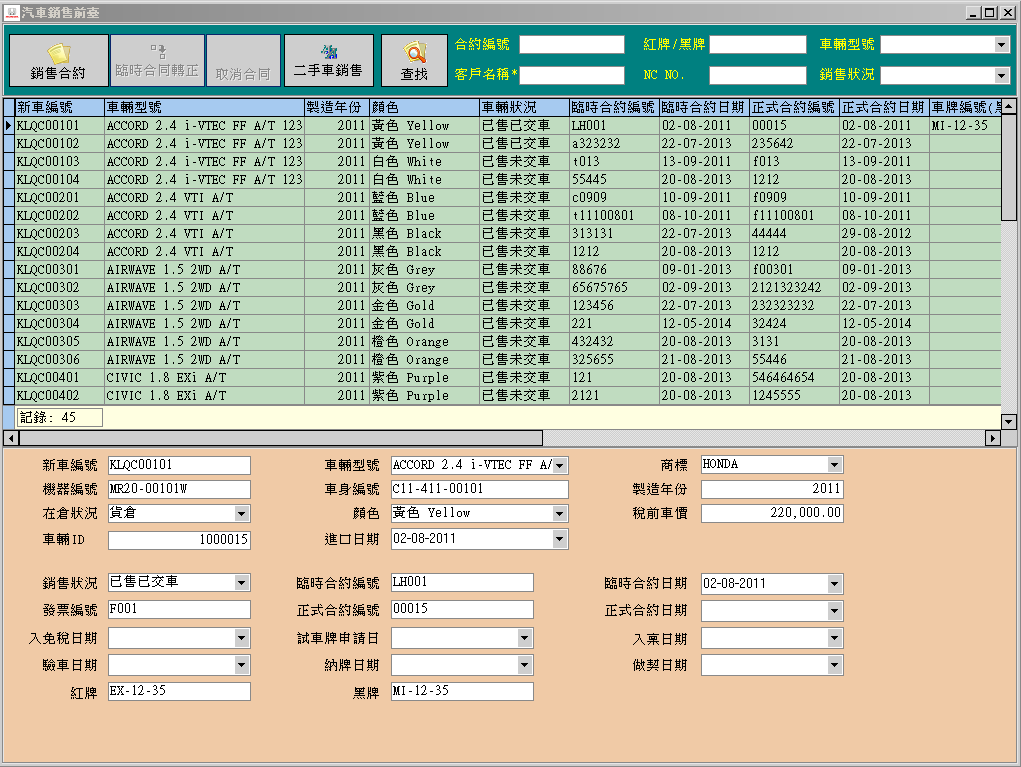
Task: Open the 銷售狀況 filter dropdown at top
Action: pyautogui.click(x=1002, y=76)
